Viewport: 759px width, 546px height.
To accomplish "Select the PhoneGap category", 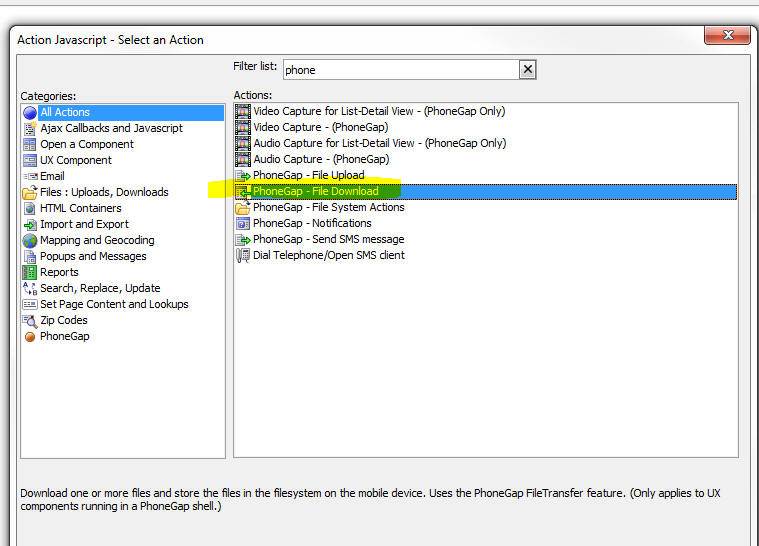I will [65, 336].
